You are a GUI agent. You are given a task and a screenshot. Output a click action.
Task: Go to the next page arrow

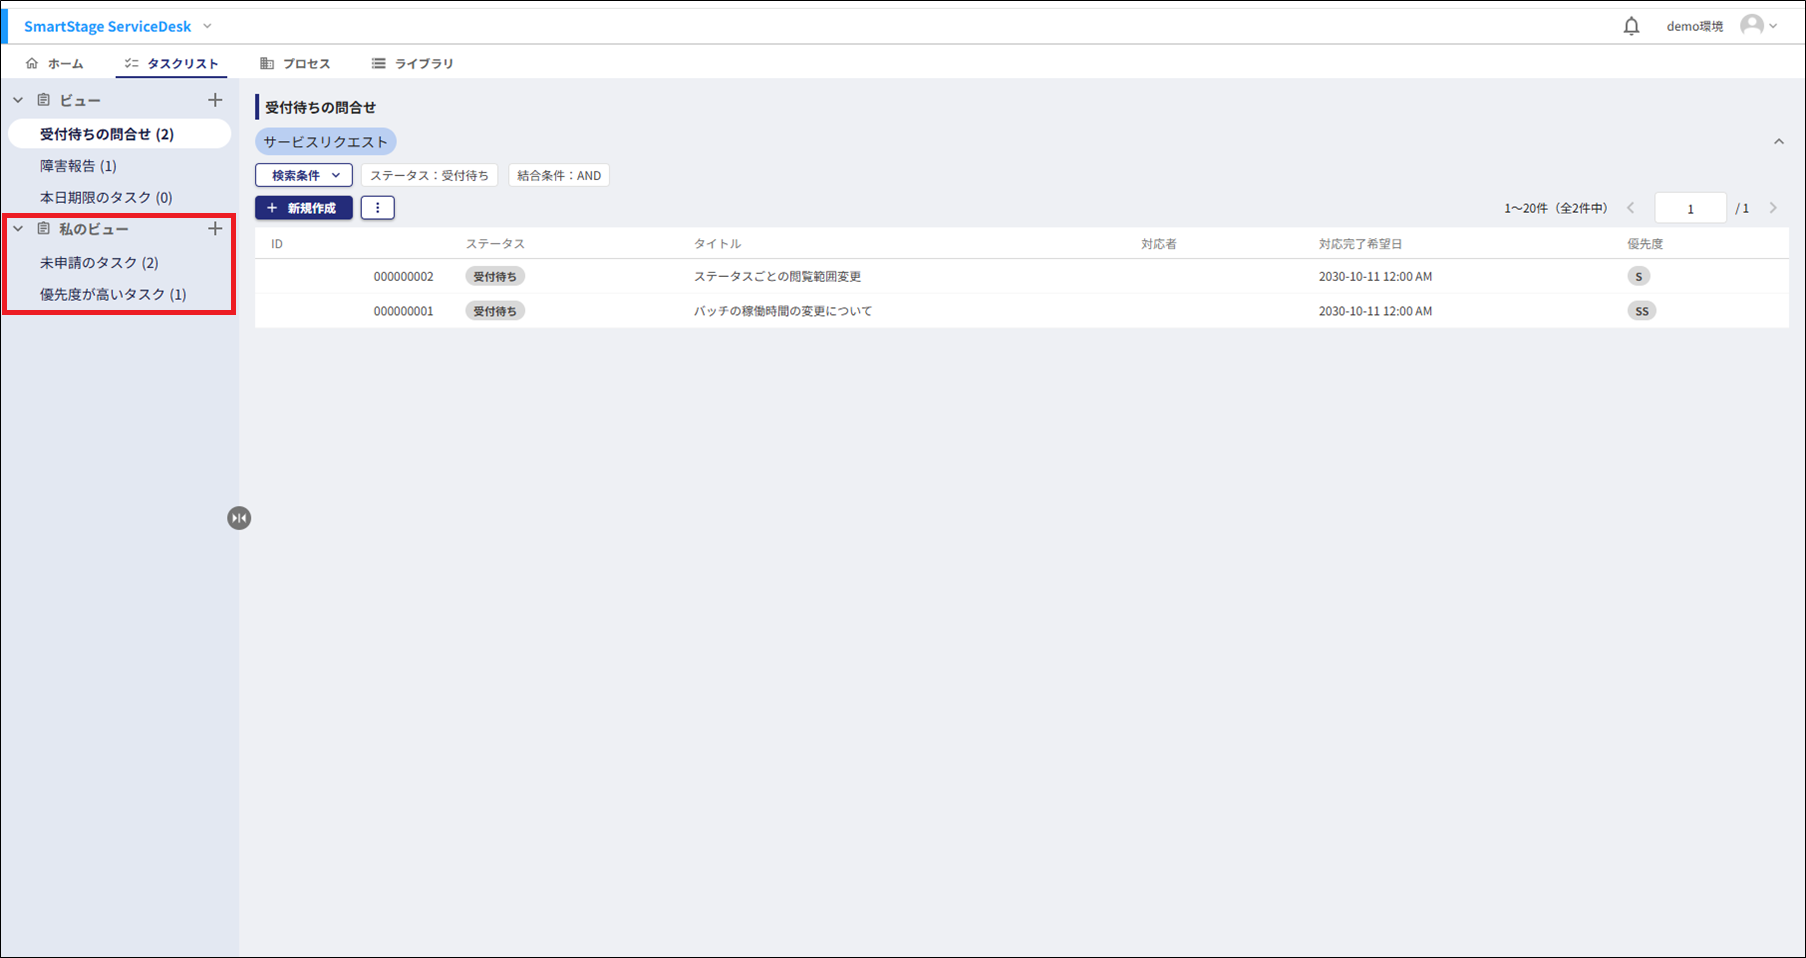point(1773,208)
